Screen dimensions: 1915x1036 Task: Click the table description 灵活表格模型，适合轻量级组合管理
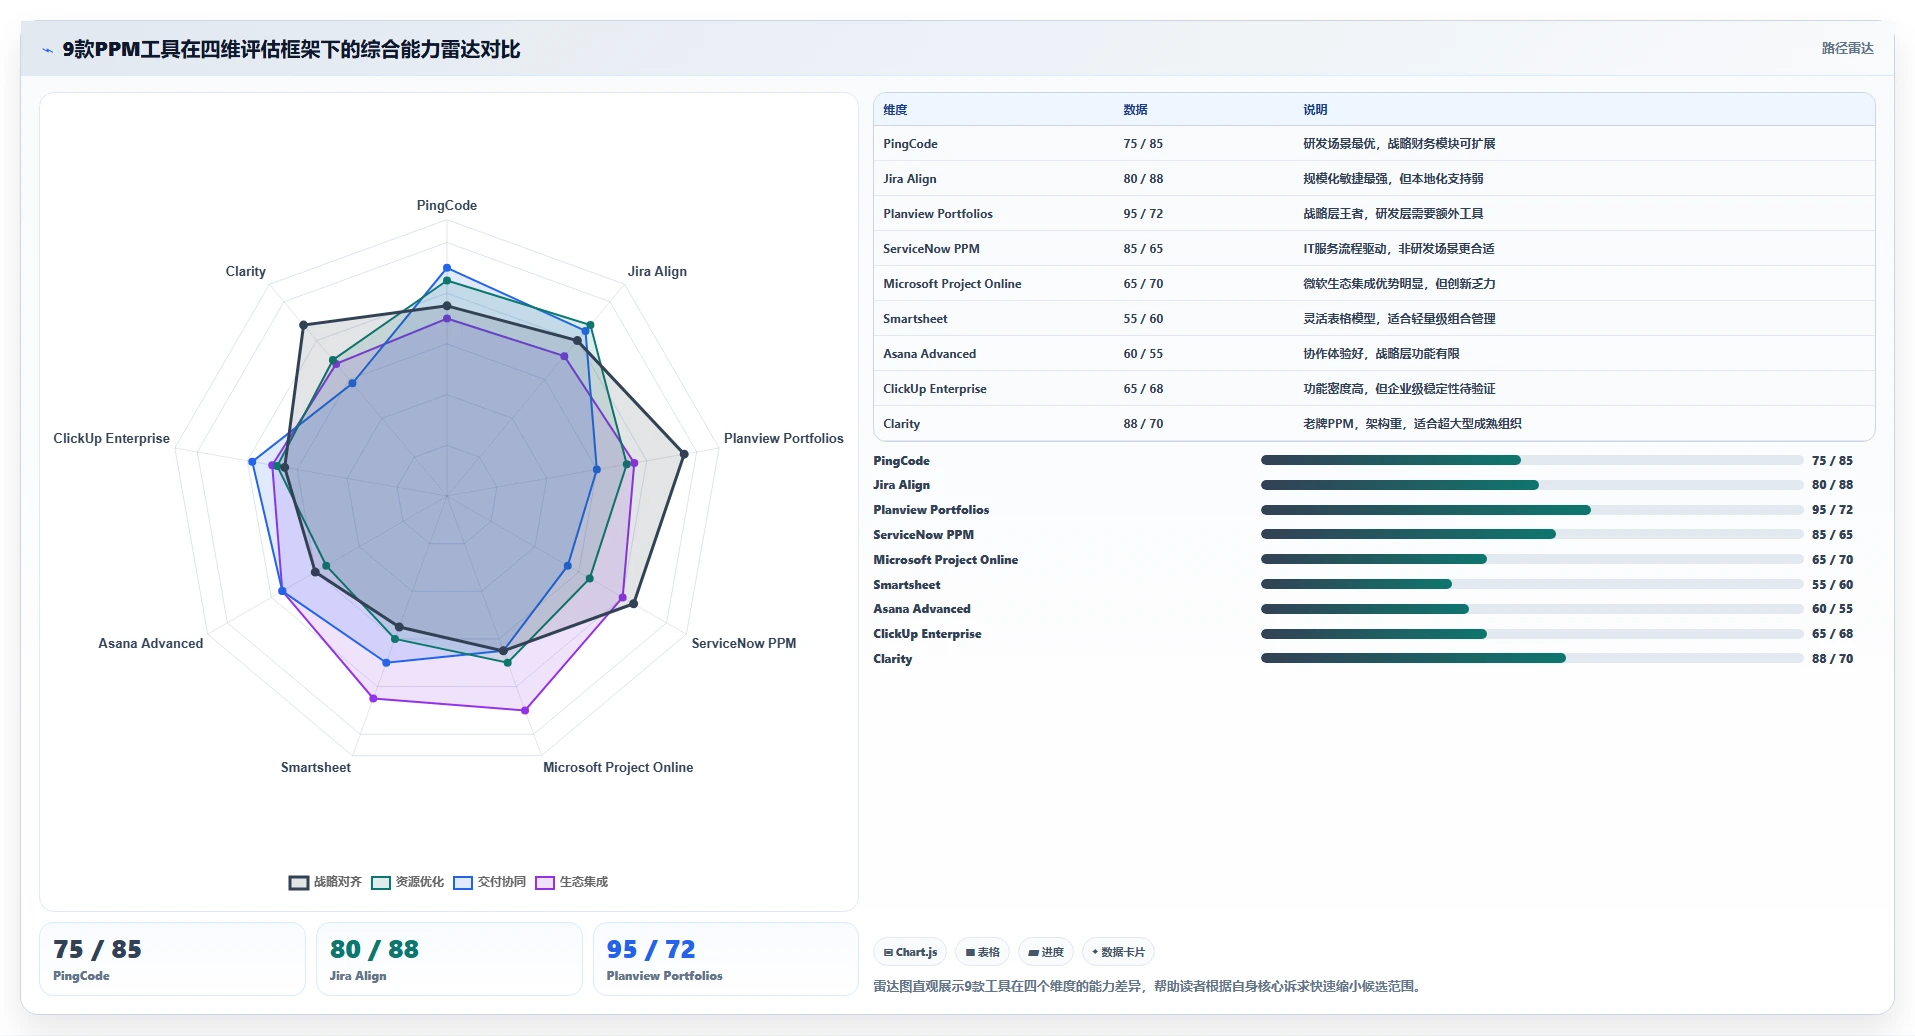[x=1399, y=319]
